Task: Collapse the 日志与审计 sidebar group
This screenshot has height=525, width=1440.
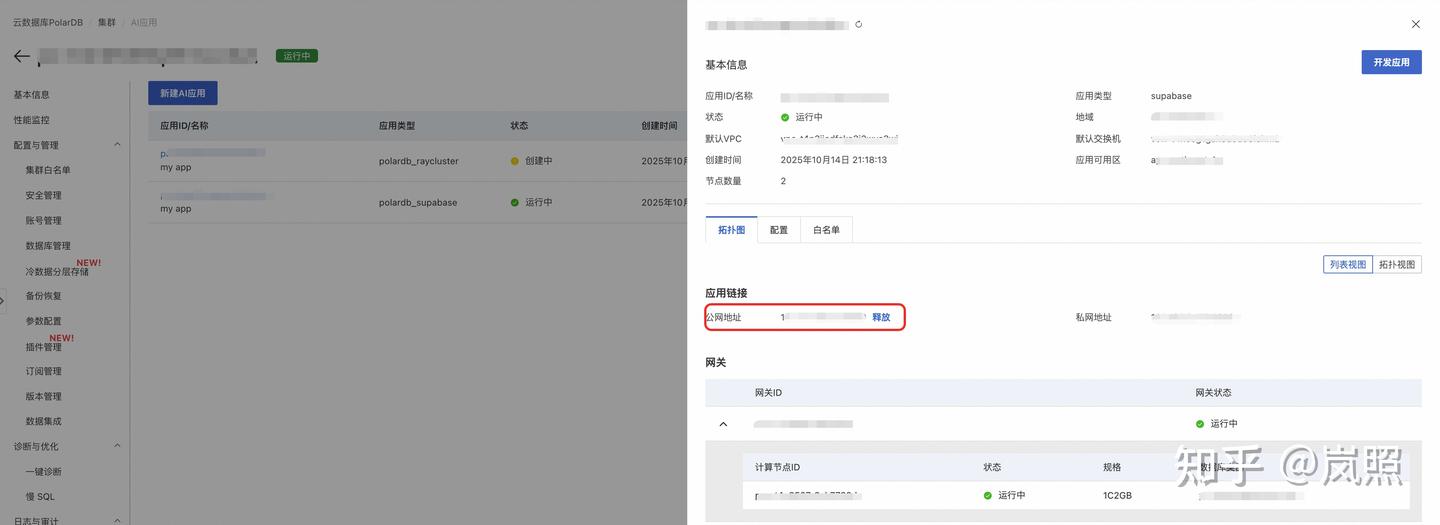Action: (117, 520)
